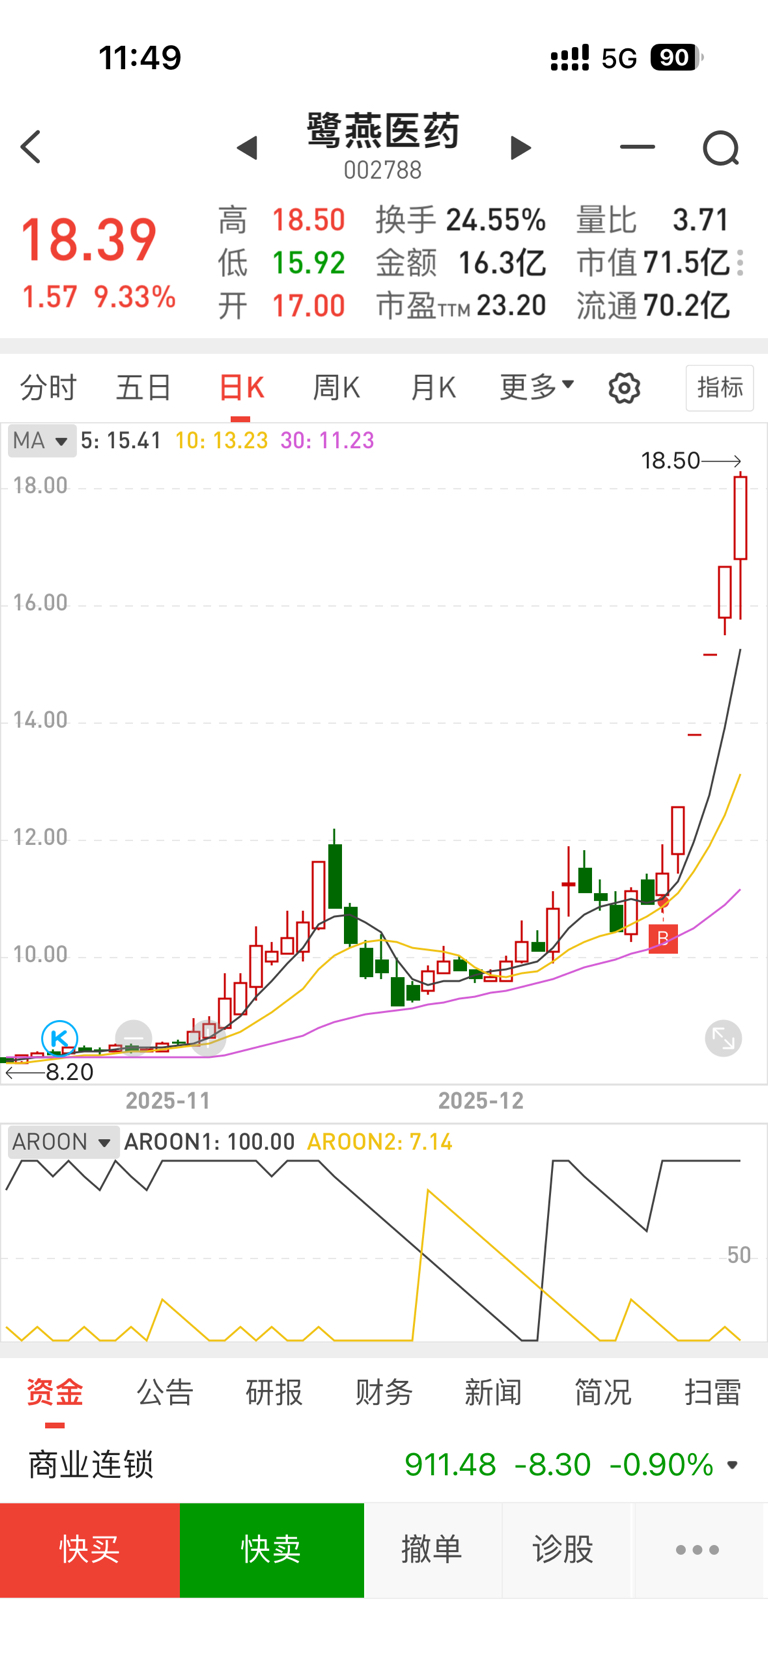Tap the current price 18.39
This screenshot has height=1665, width=769.
pyautogui.click(x=89, y=240)
